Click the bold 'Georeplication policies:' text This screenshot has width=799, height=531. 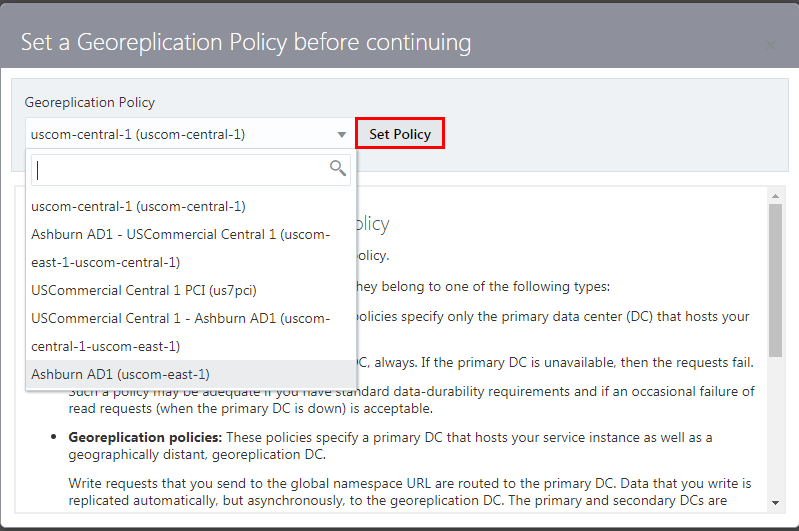coord(145,438)
